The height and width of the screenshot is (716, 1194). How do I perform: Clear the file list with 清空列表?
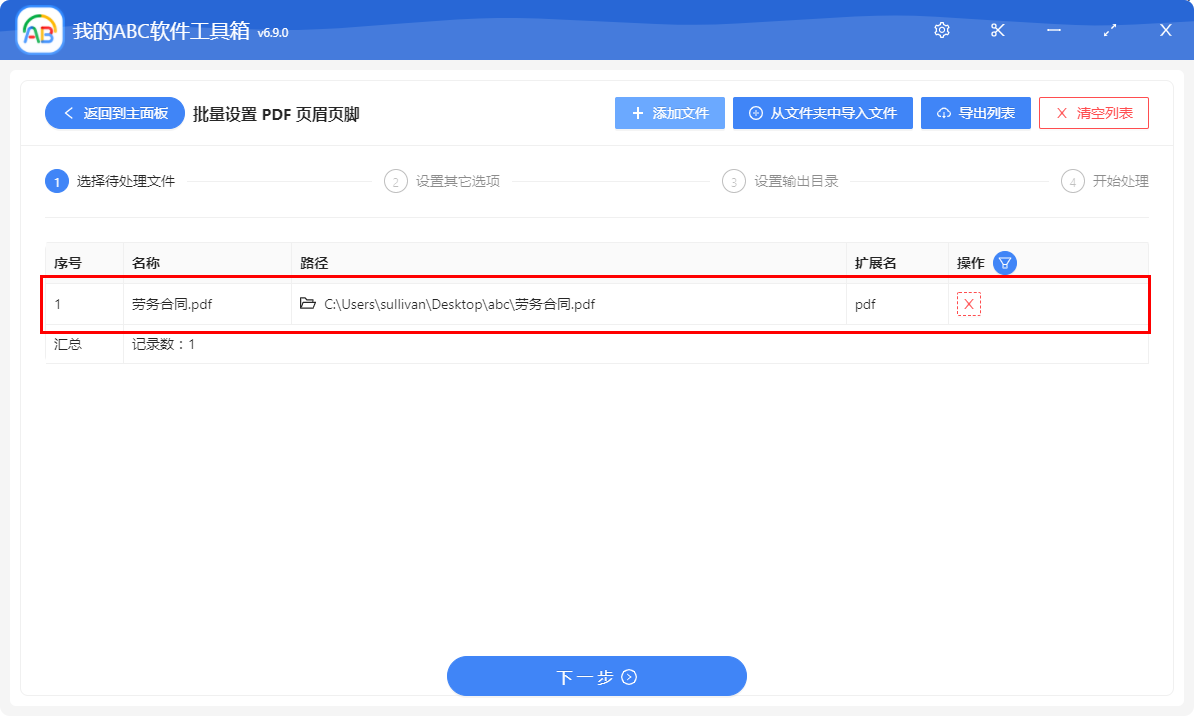[x=1093, y=112]
